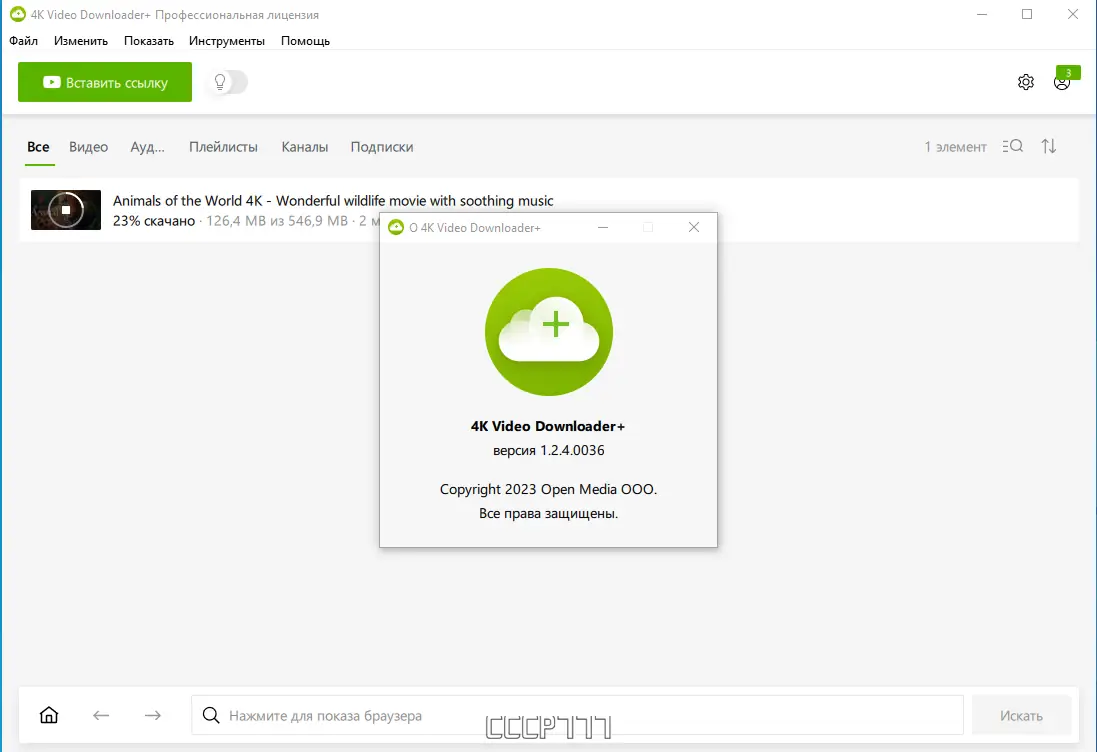Image resolution: width=1097 pixels, height=752 pixels.
Task: Click the 4K Video Downloader cloud logo
Action: (x=548, y=331)
